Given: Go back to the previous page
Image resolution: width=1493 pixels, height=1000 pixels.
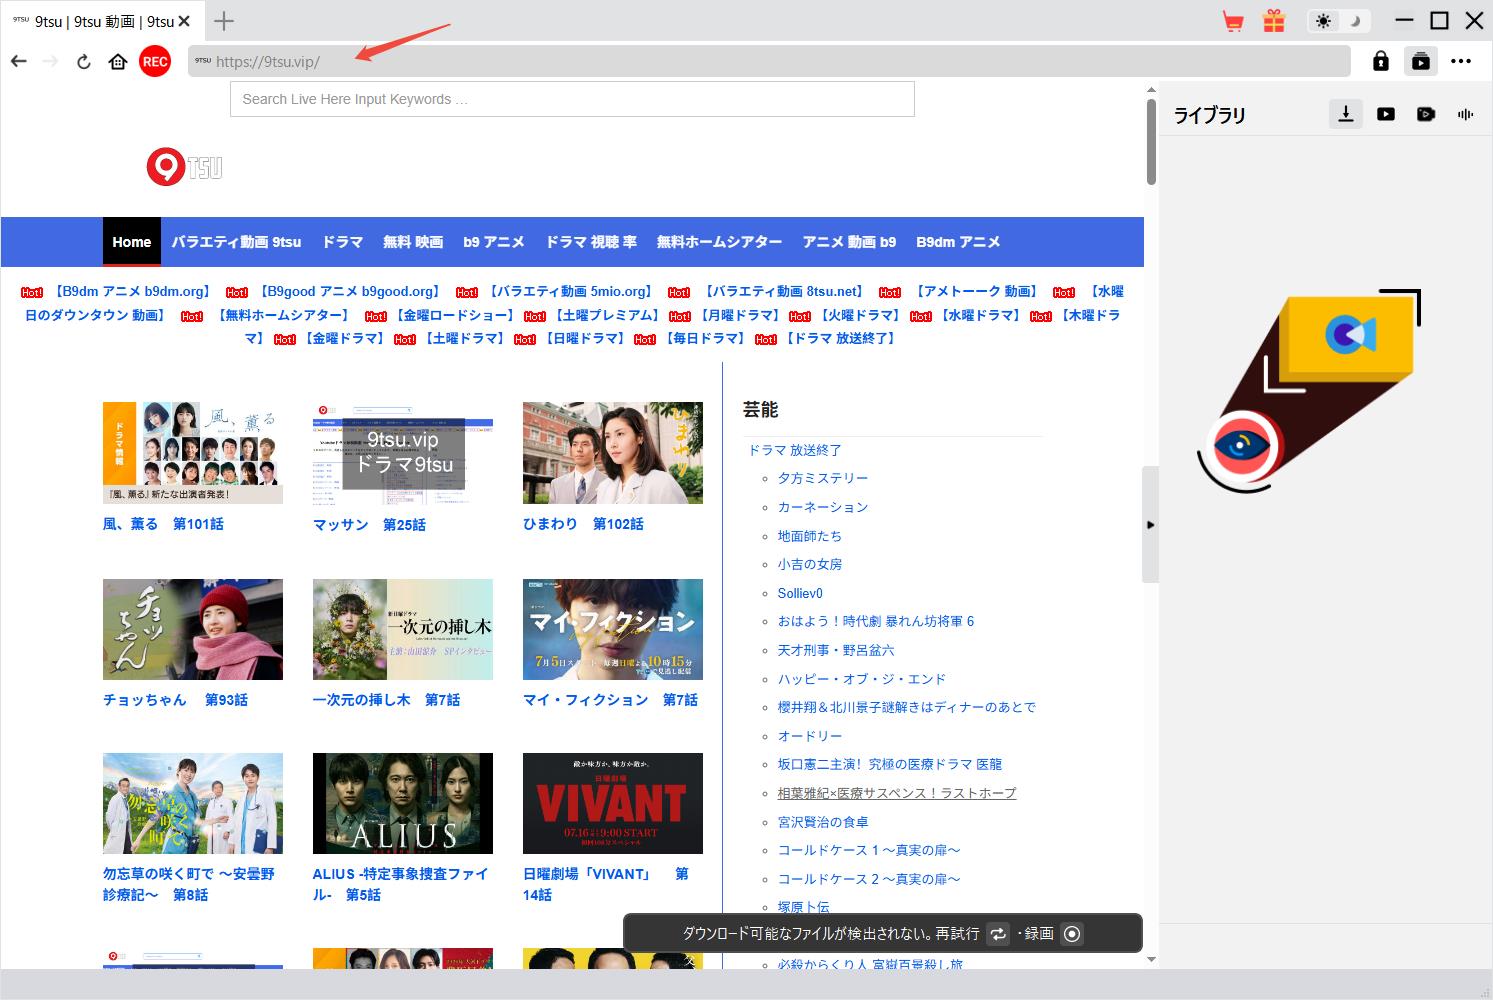Looking at the screenshot, I should pos(19,61).
